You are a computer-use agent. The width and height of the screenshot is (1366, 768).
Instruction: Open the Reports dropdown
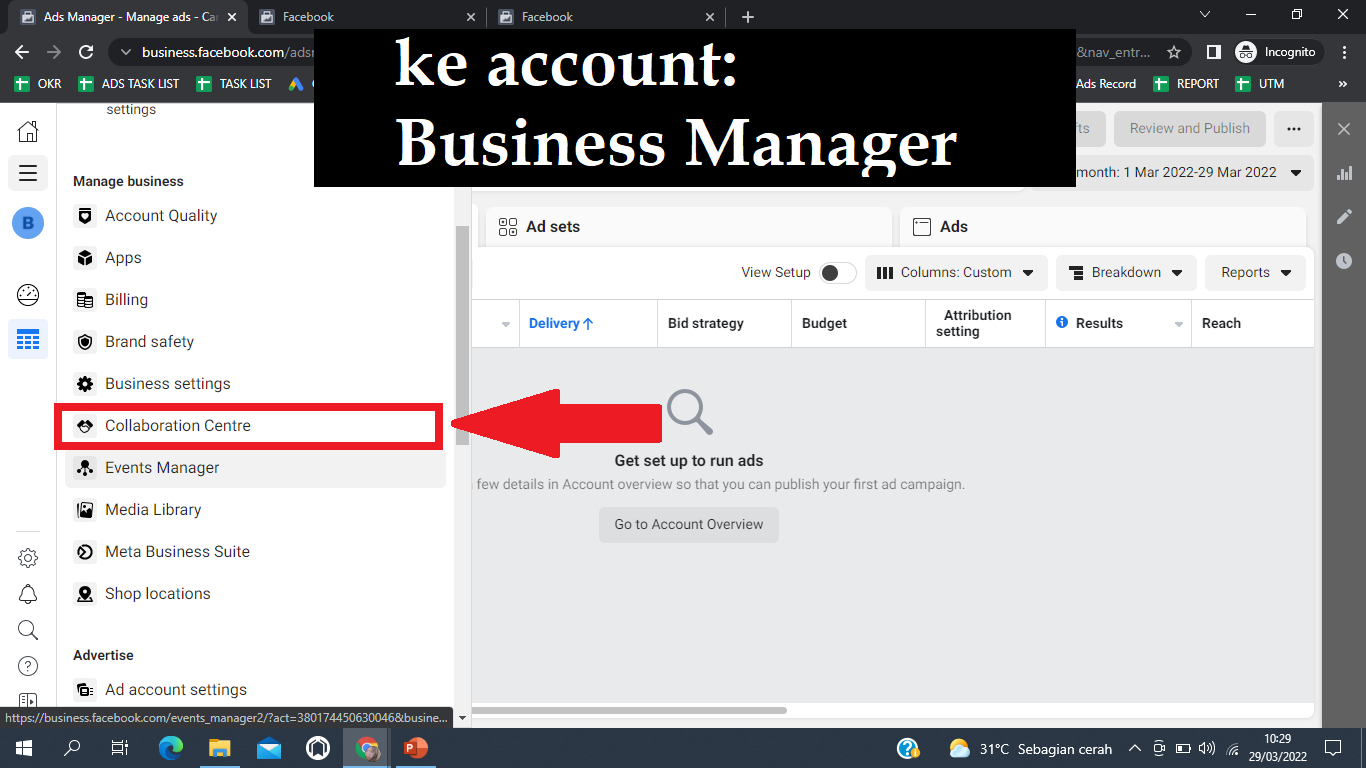point(1255,272)
